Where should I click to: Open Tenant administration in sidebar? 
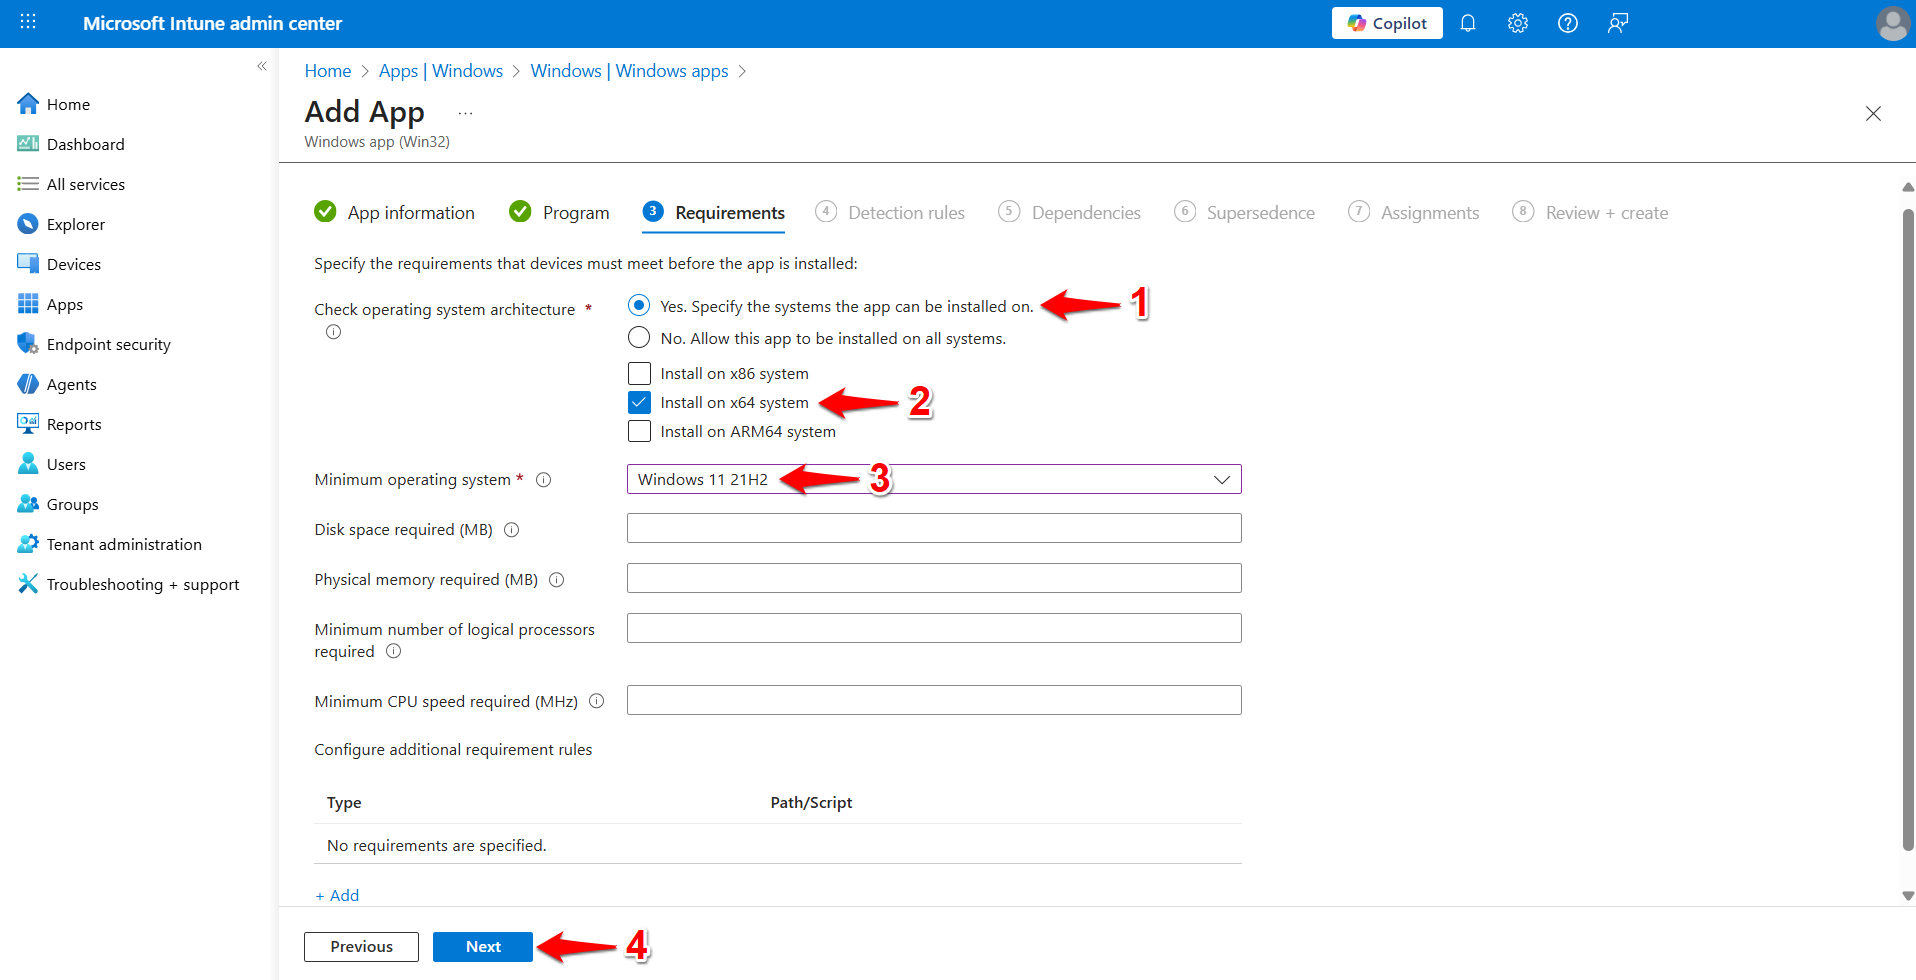(124, 544)
